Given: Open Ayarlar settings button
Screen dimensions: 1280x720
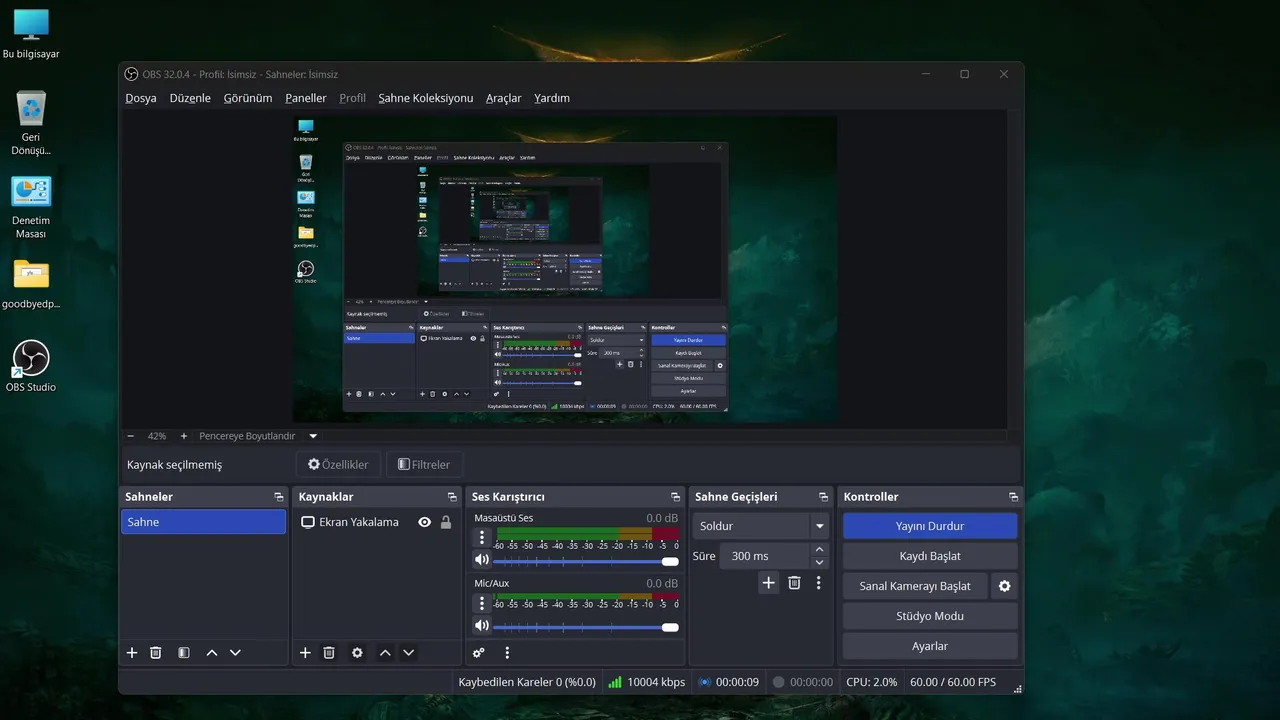Looking at the screenshot, I should [930, 646].
